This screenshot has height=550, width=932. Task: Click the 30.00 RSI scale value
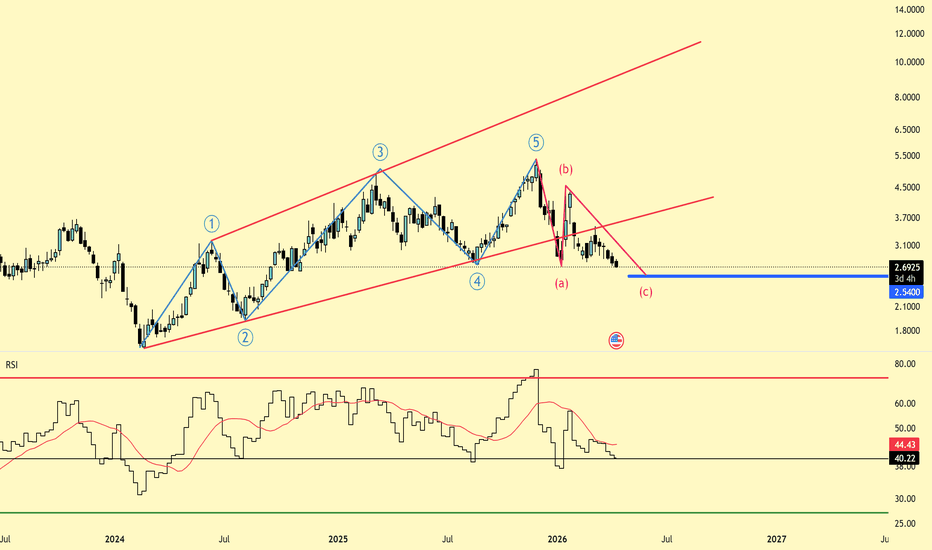(x=905, y=499)
